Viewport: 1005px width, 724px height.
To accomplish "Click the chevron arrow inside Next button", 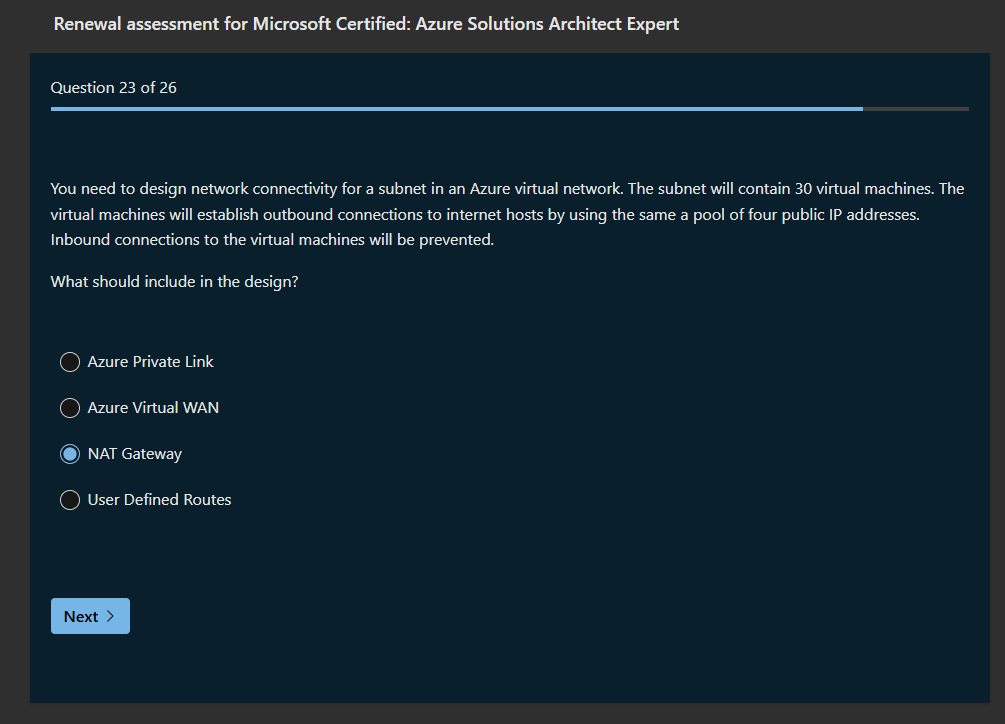I will [x=111, y=616].
